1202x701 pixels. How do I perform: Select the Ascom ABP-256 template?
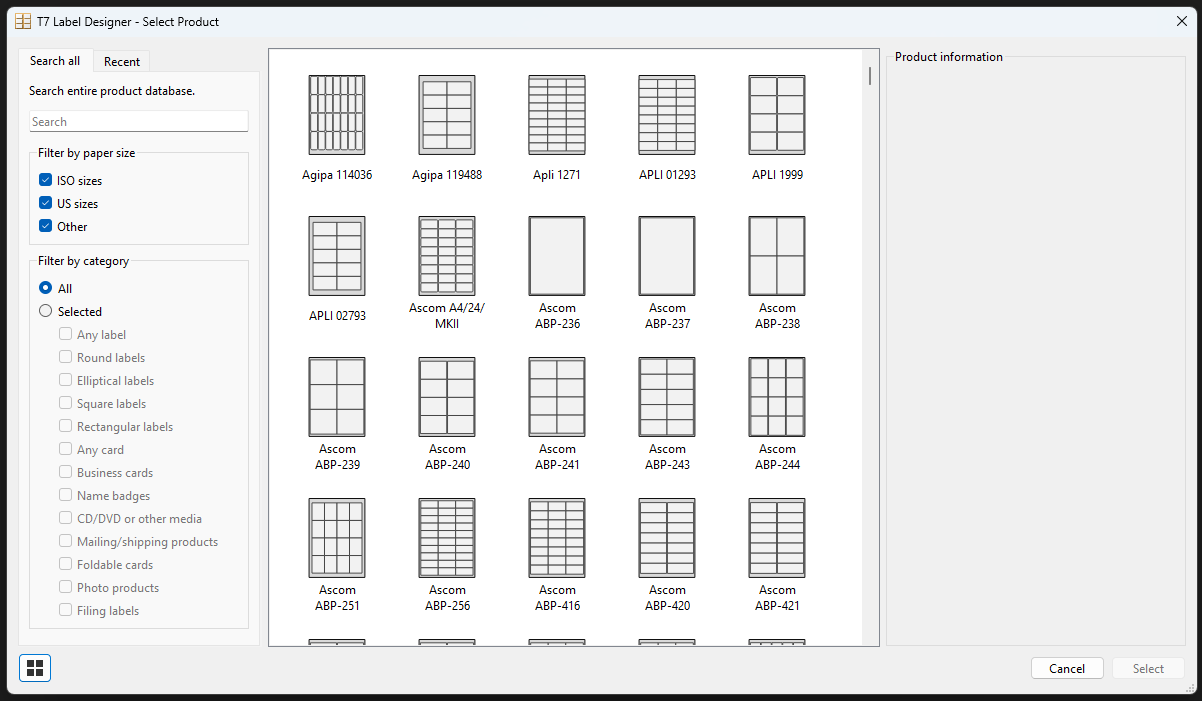click(x=447, y=538)
